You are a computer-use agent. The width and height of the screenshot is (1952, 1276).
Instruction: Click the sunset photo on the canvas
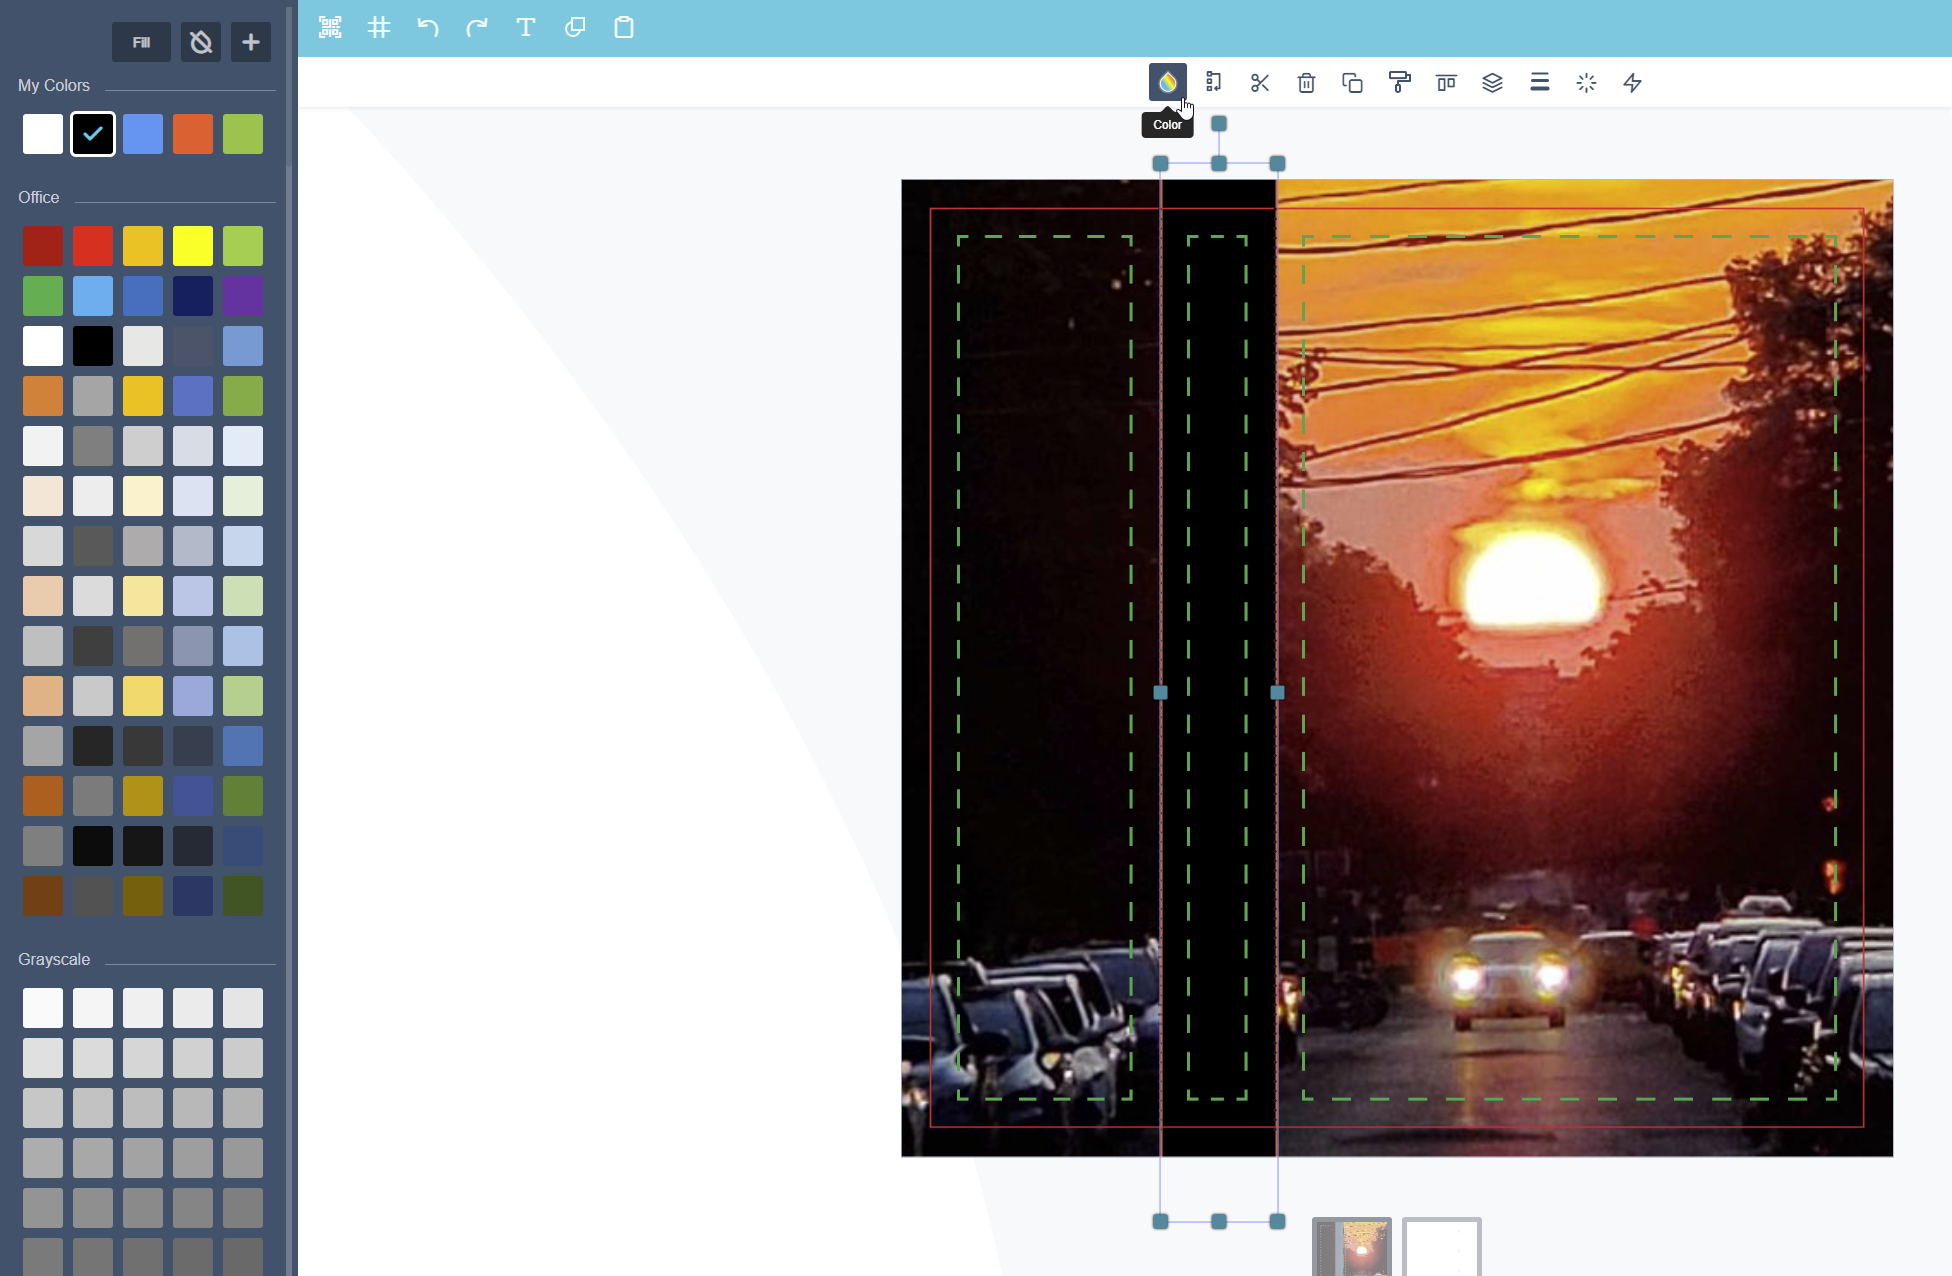coord(1585,668)
